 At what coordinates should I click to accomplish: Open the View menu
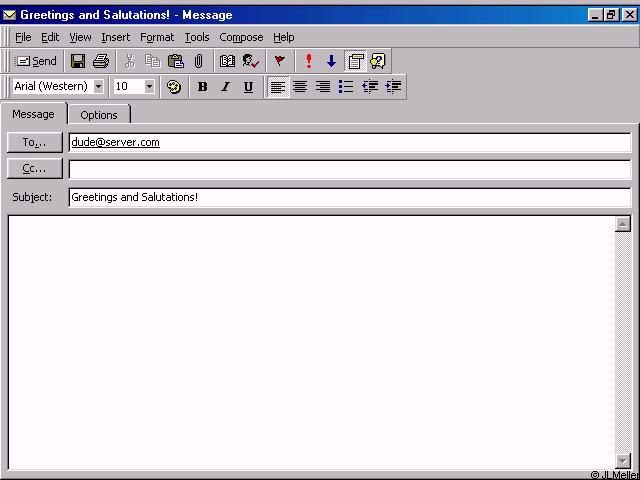point(80,38)
